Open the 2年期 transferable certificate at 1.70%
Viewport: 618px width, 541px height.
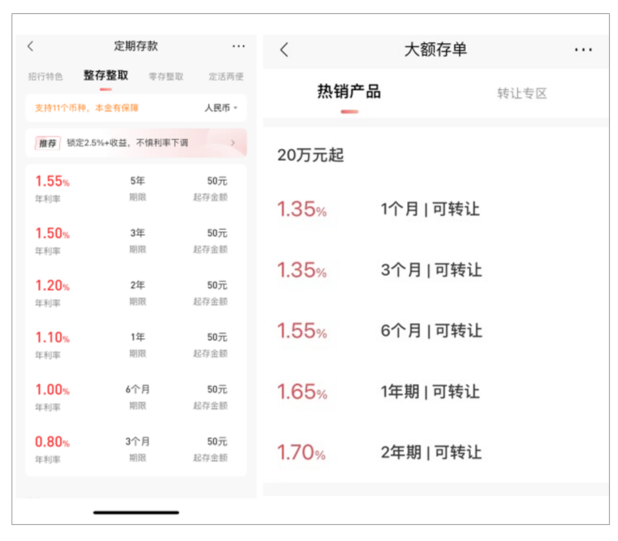(430, 452)
